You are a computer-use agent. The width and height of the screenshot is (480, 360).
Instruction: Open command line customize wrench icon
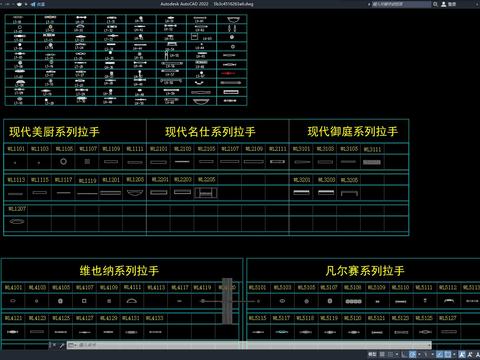coord(62,345)
